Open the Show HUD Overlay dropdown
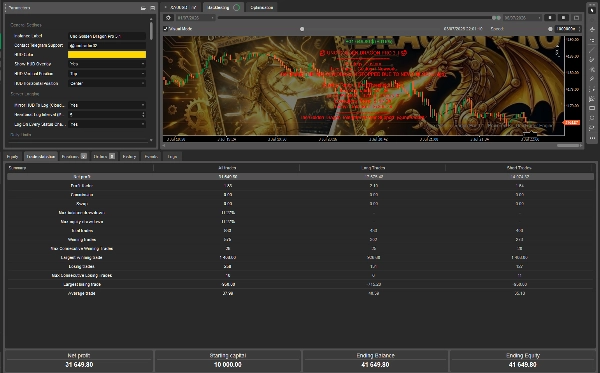 pos(107,64)
